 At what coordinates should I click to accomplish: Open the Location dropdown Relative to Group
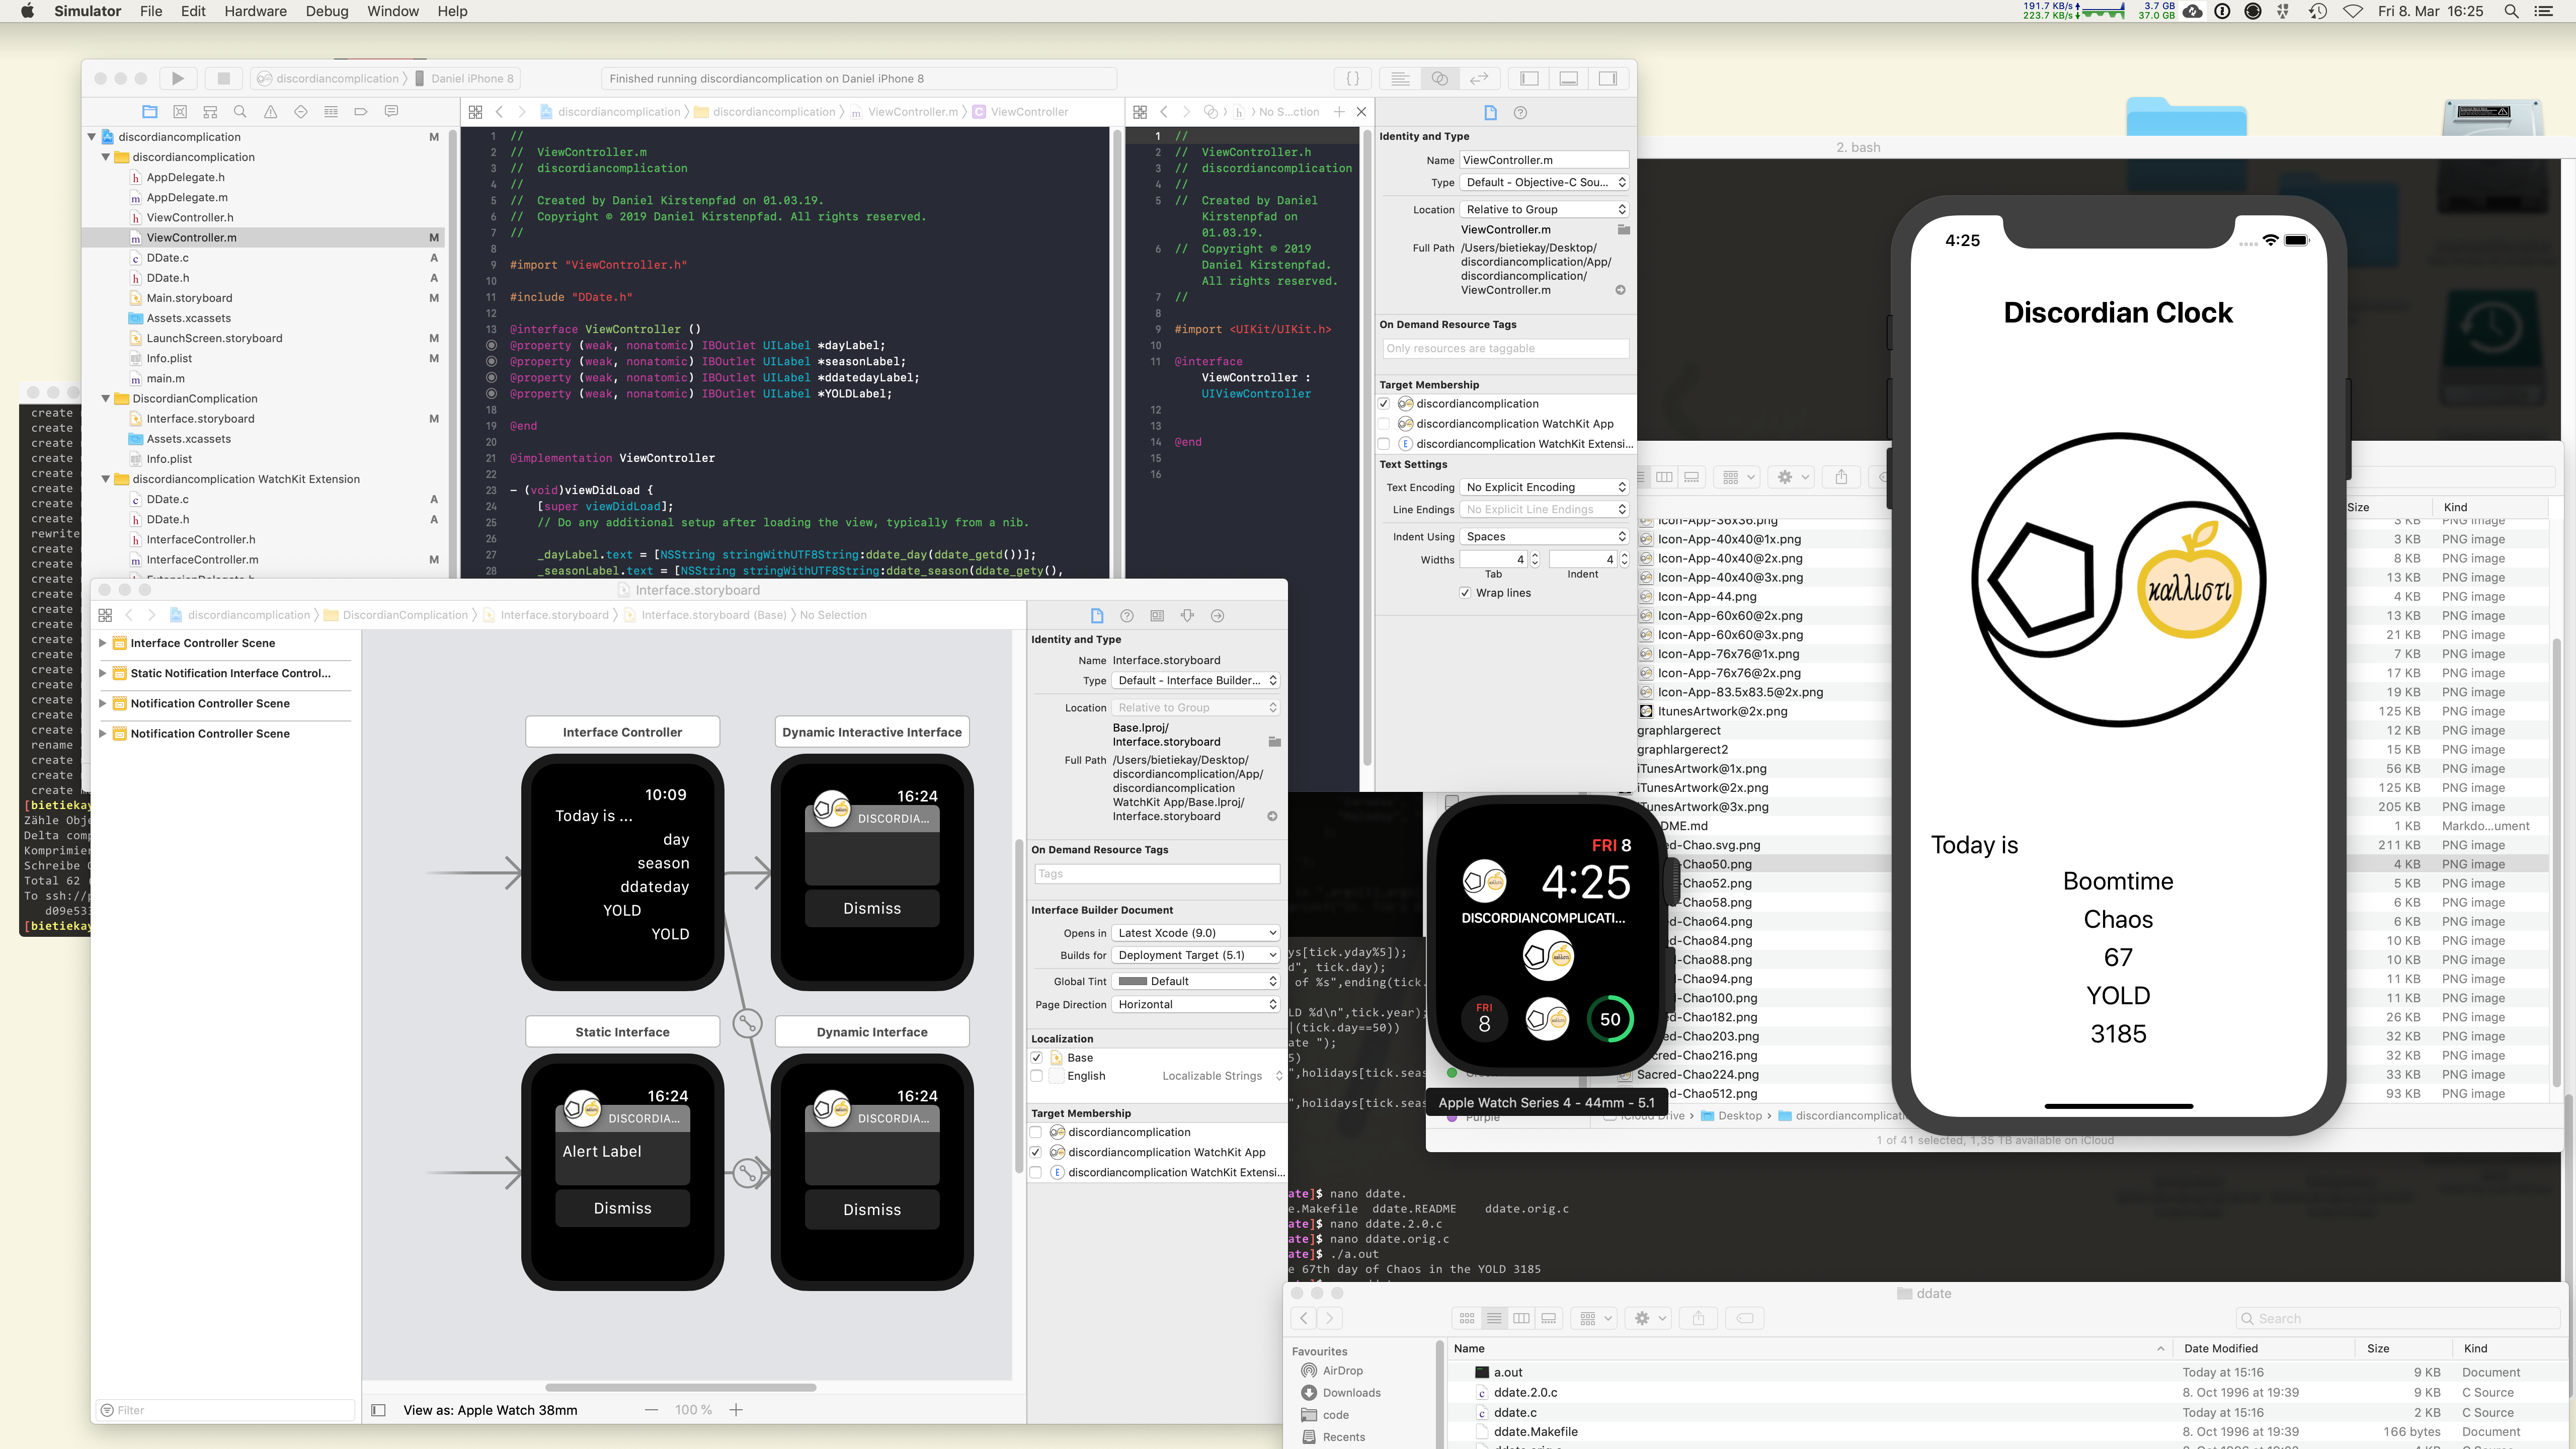pyautogui.click(x=1544, y=209)
